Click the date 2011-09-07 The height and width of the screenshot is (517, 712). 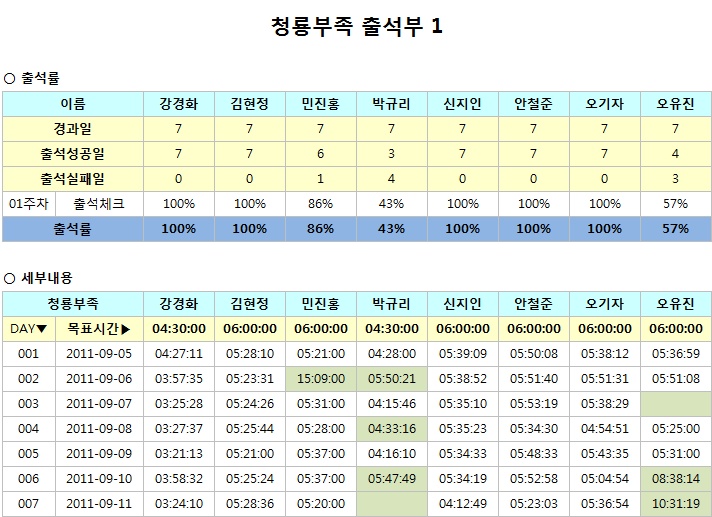(99, 404)
